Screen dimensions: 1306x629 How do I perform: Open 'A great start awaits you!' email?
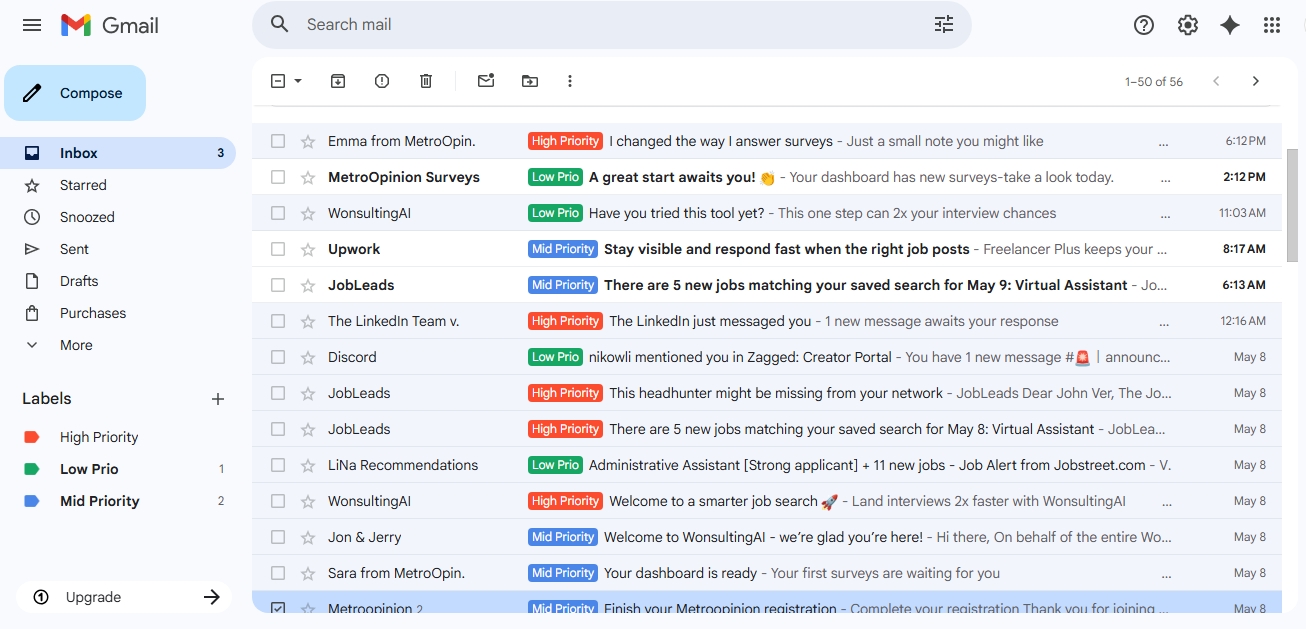click(x=767, y=177)
